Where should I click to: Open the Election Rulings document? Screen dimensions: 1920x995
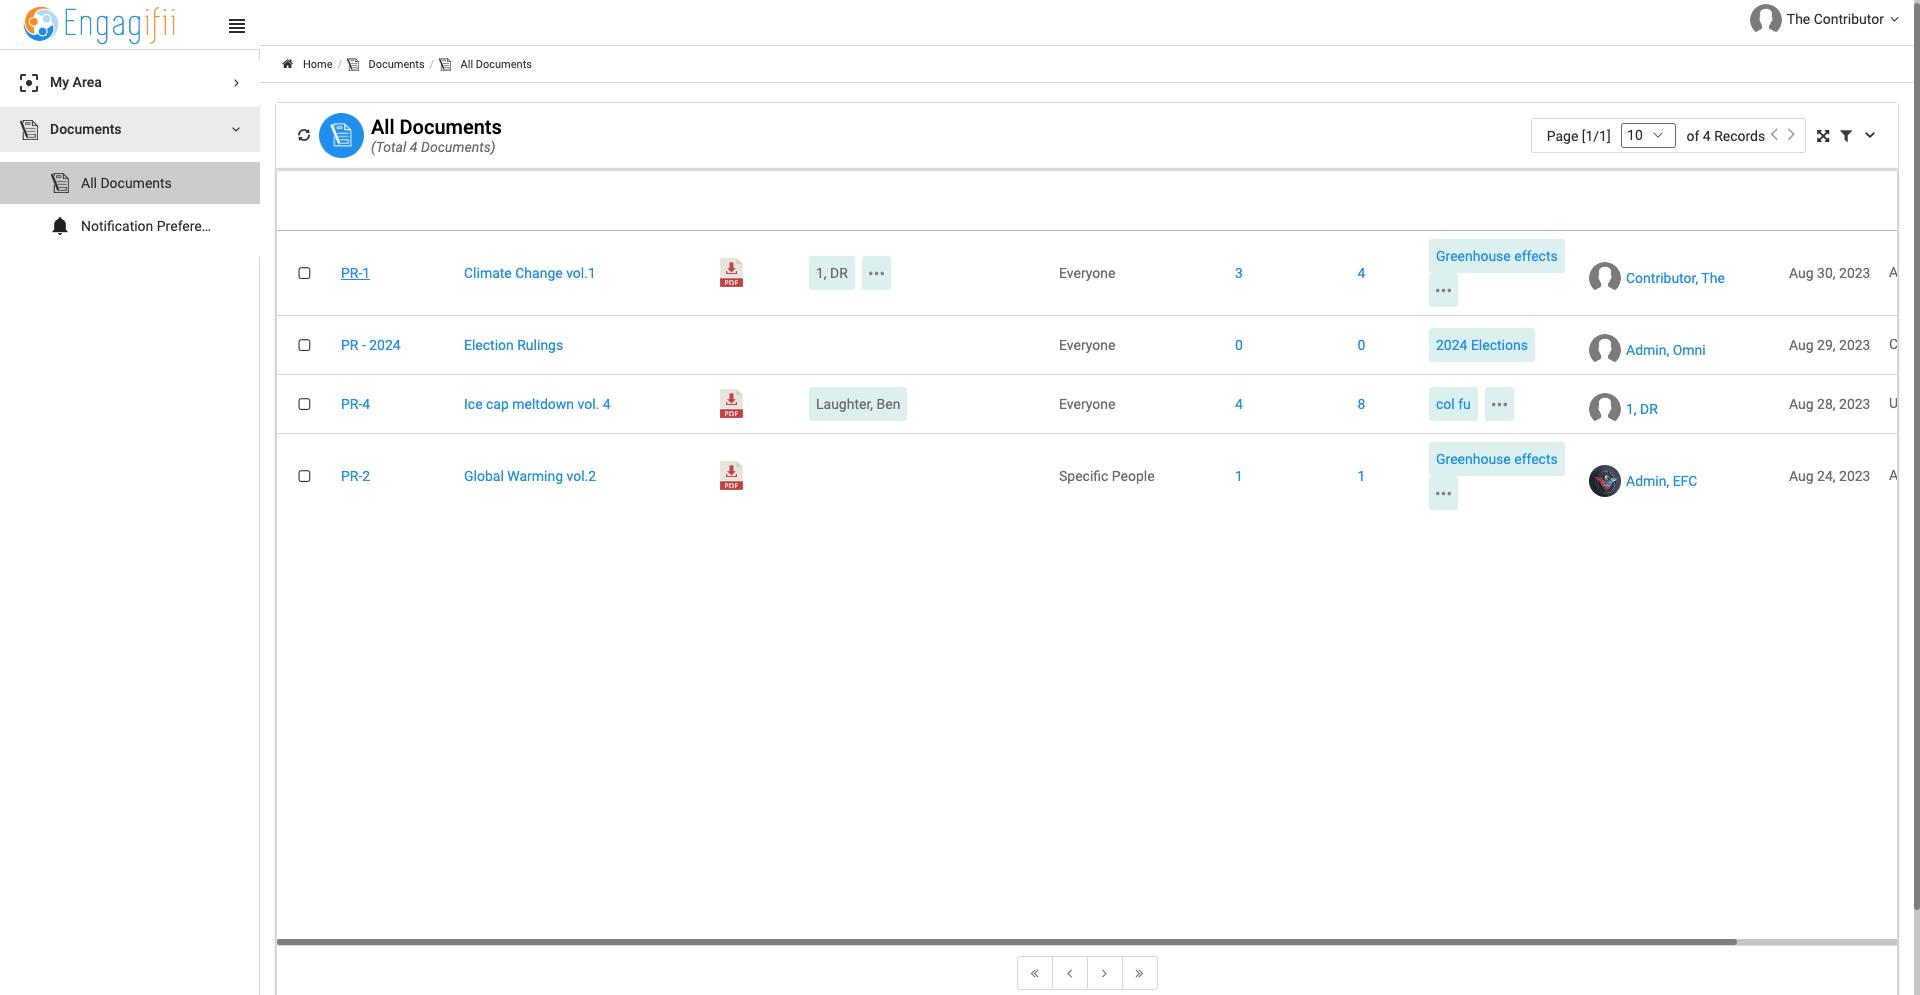[x=513, y=345]
